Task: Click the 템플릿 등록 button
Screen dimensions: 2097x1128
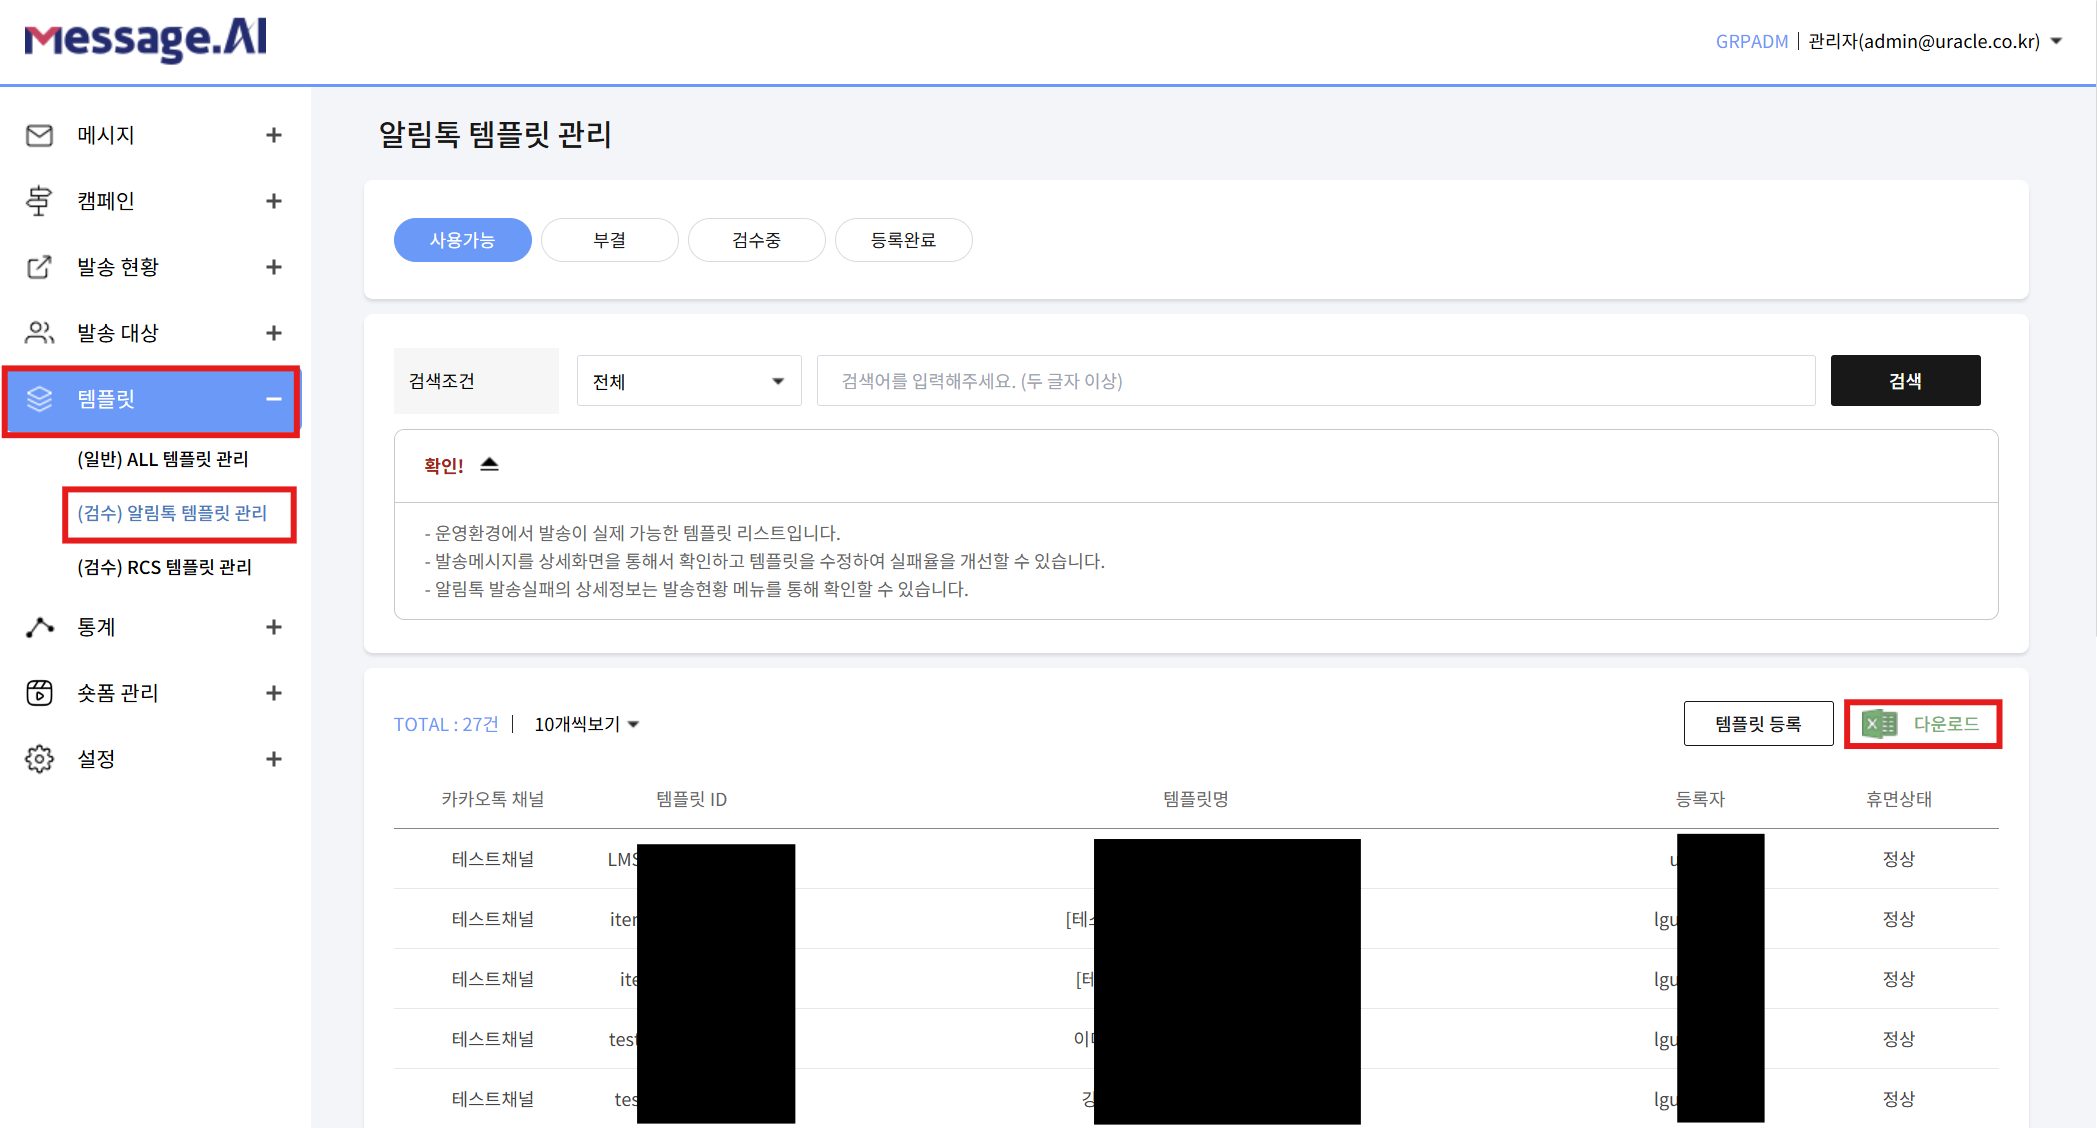Action: (x=1758, y=723)
